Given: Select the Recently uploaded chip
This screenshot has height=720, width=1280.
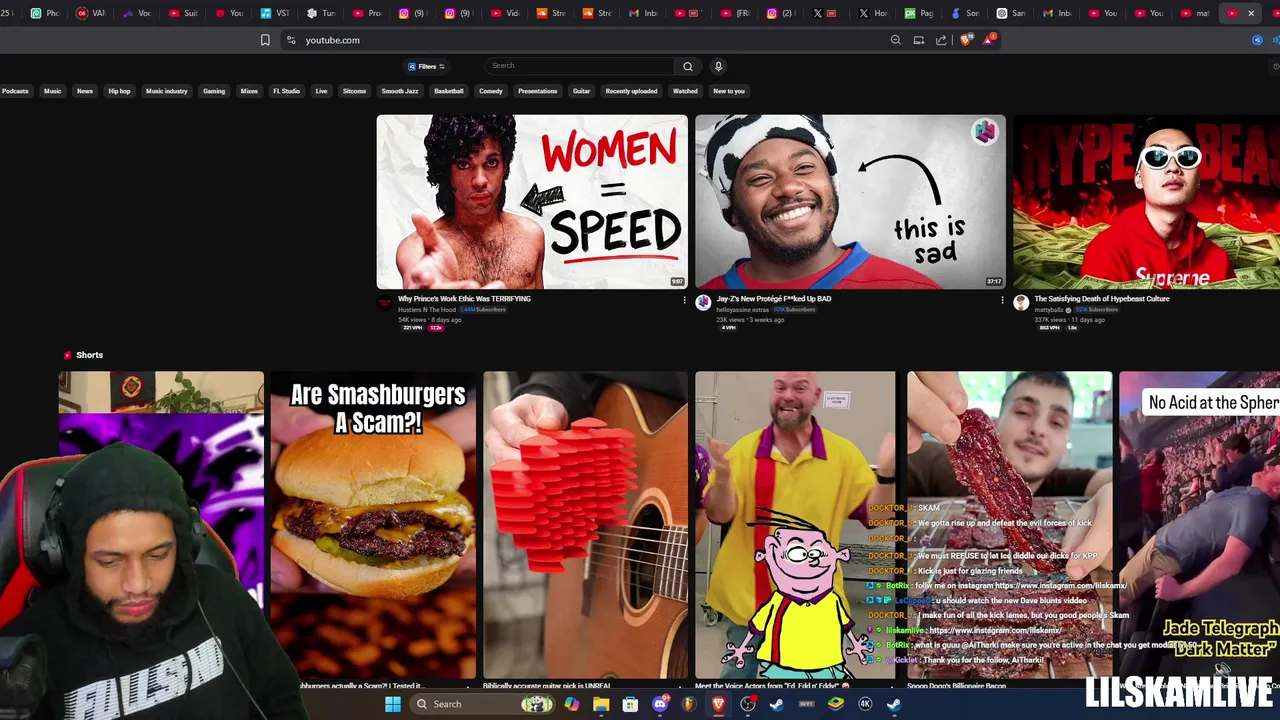Looking at the screenshot, I should click(631, 91).
